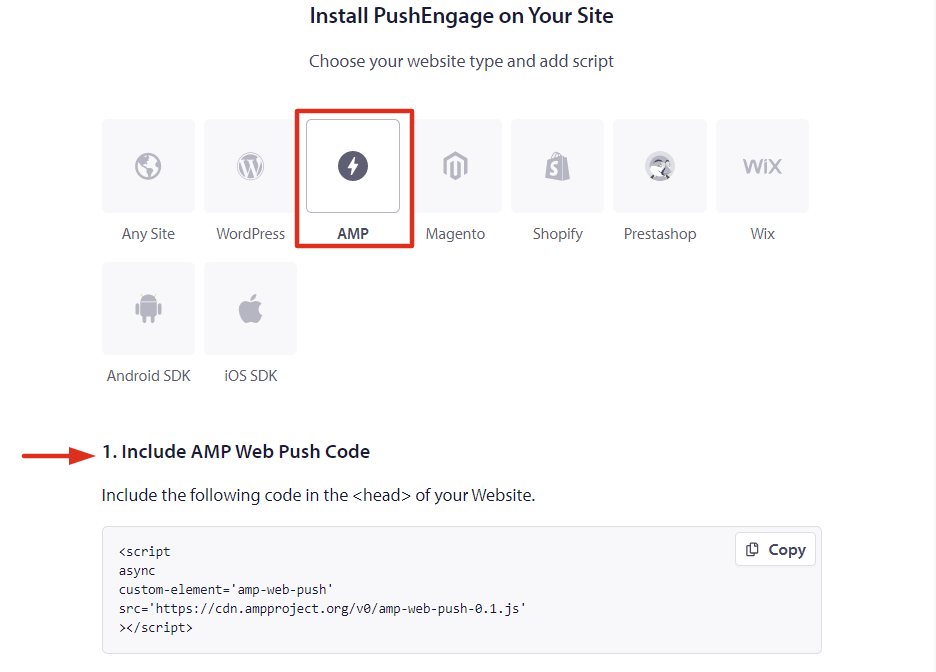Click the AMP label text
The height and width of the screenshot is (672, 936).
coord(353,234)
